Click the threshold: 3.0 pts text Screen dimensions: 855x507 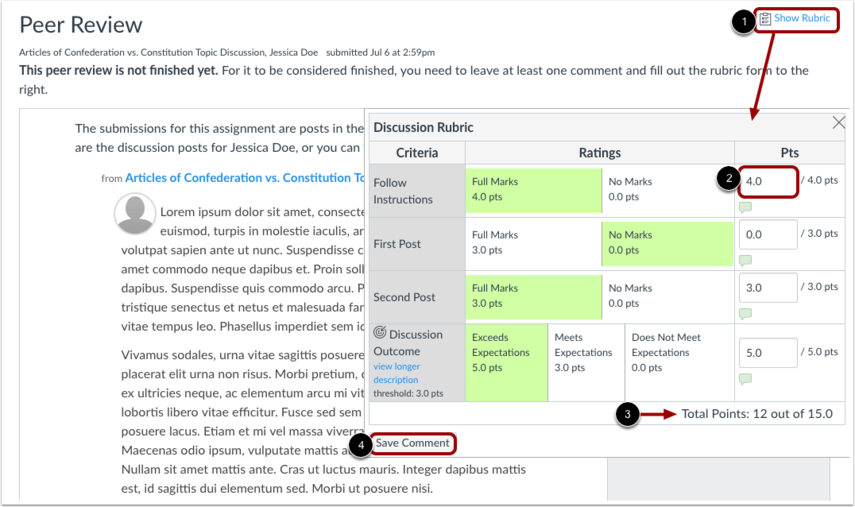(408, 393)
